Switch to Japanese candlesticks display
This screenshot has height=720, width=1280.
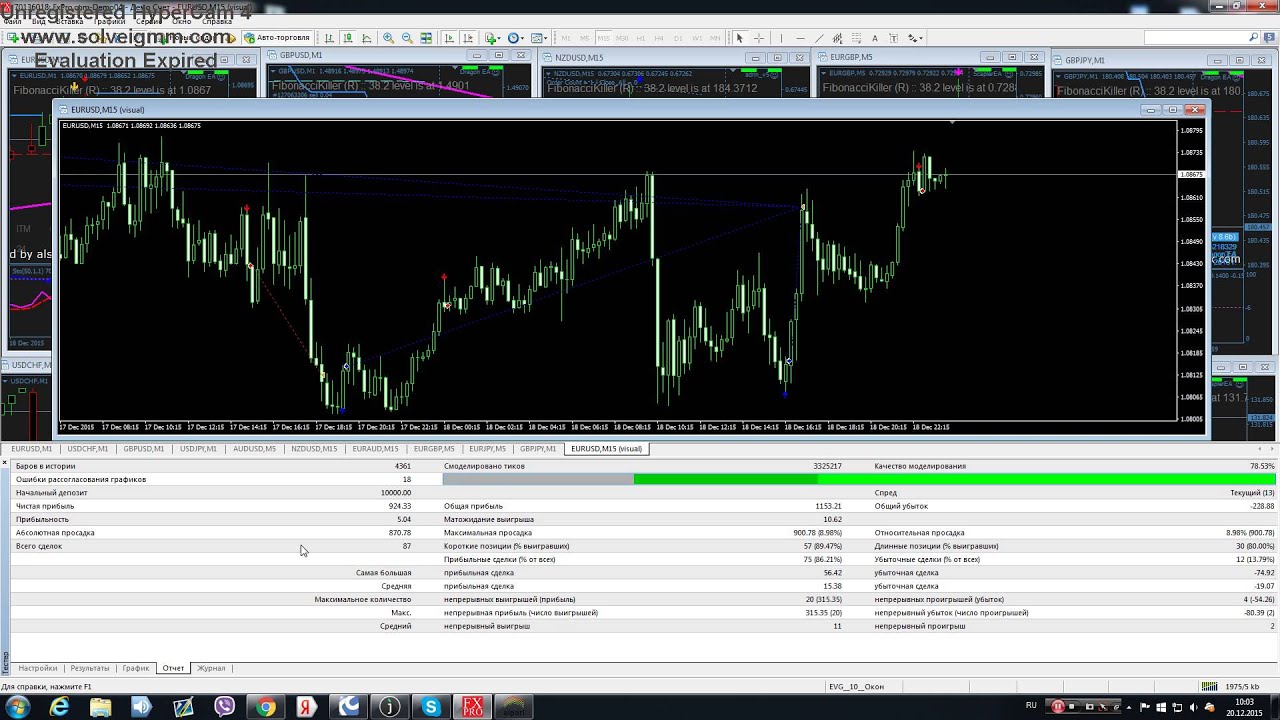(348, 38)
